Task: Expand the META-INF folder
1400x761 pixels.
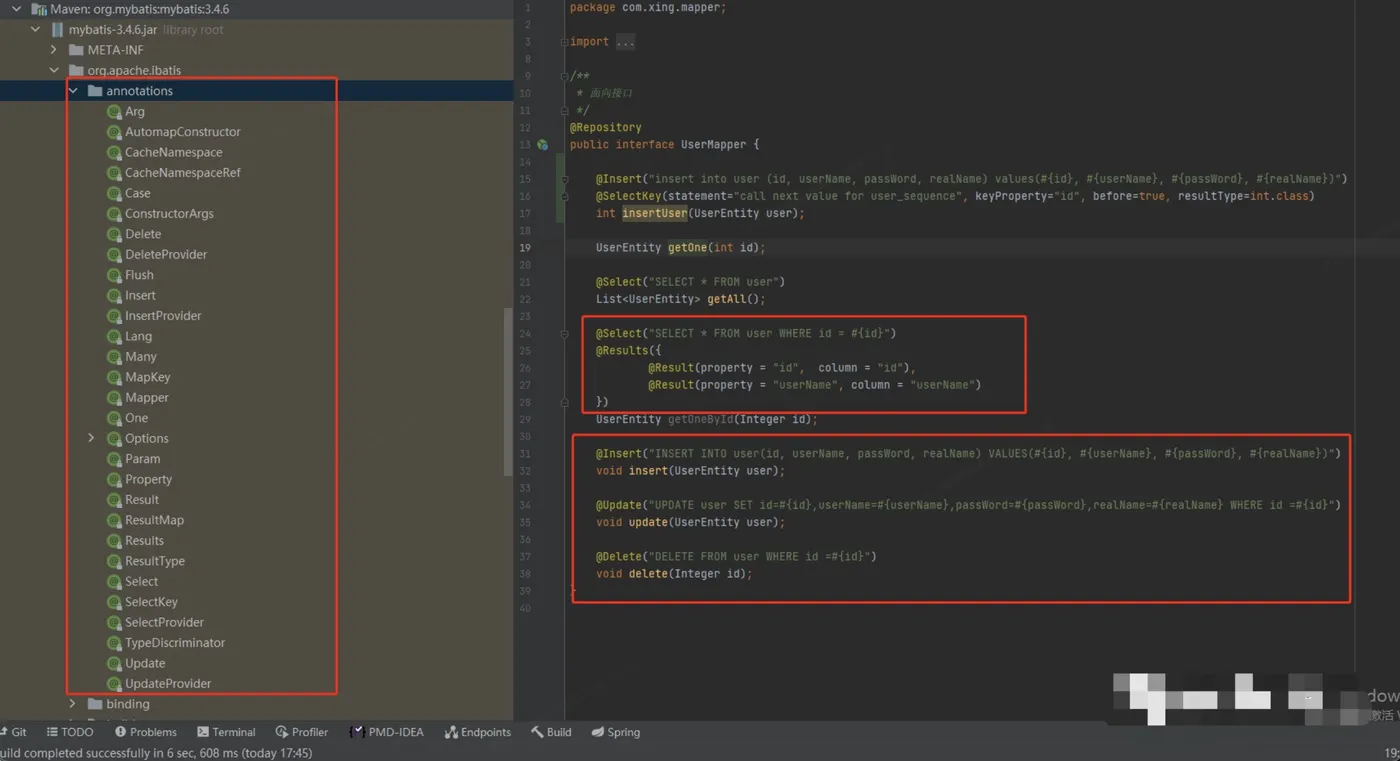Action: [54, 50]
